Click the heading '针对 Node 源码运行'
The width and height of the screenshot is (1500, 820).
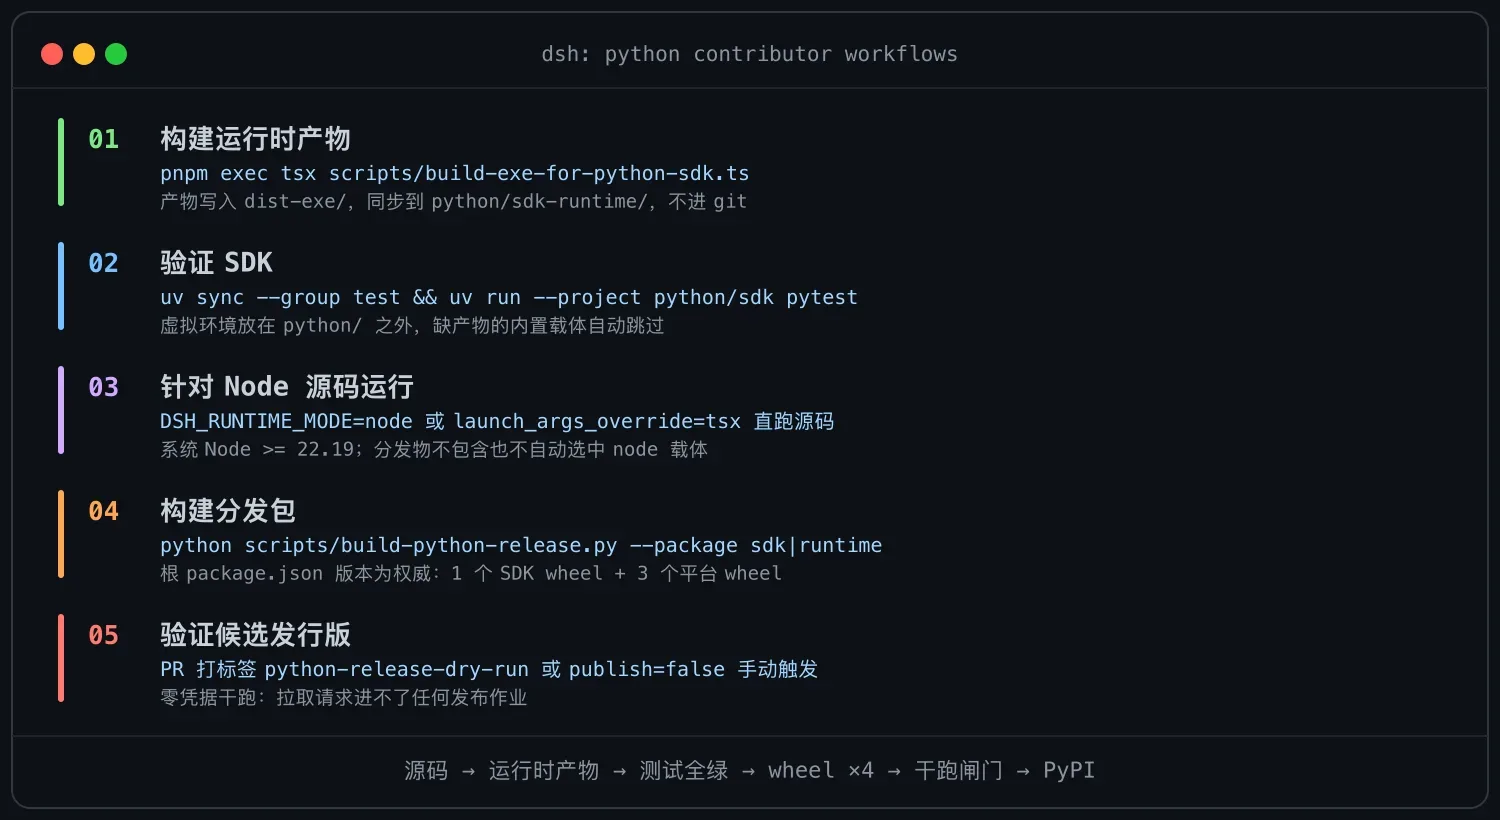point(287,387)
